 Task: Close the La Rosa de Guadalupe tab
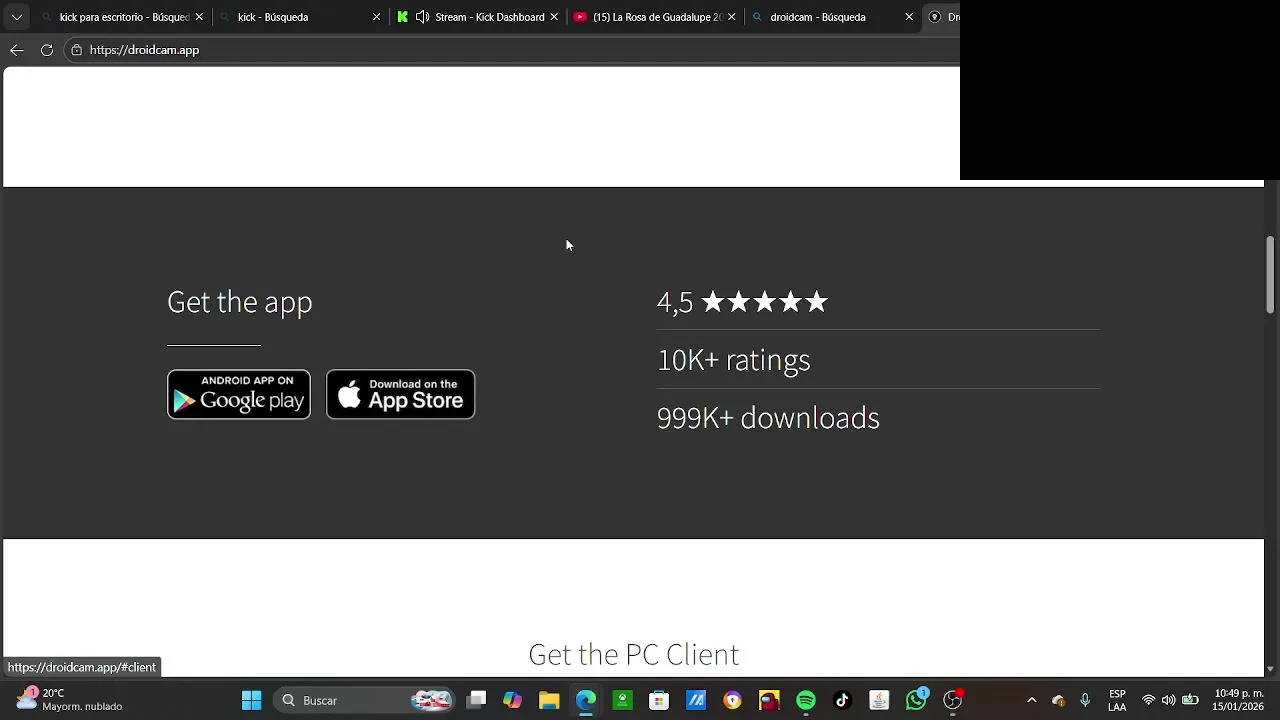pyautogui.click(x=732, y=17)
